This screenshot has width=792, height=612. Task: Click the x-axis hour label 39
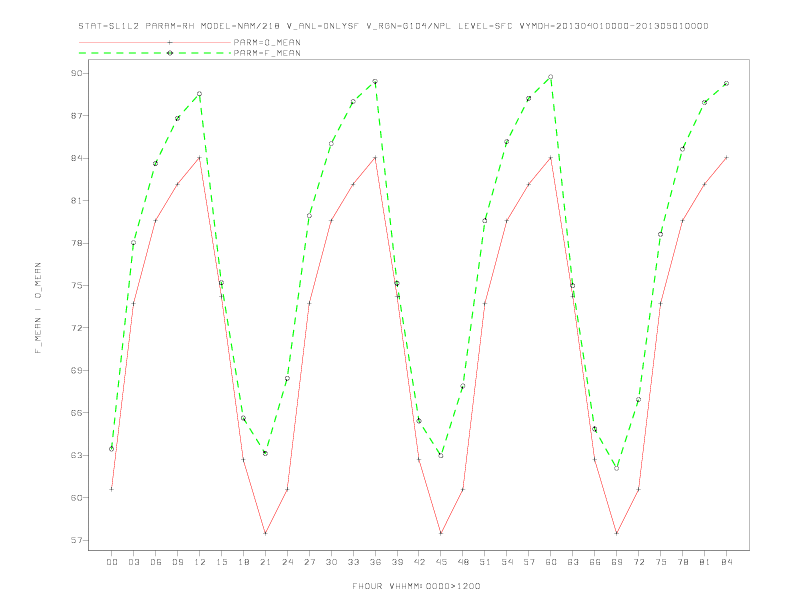coord(397,562)
